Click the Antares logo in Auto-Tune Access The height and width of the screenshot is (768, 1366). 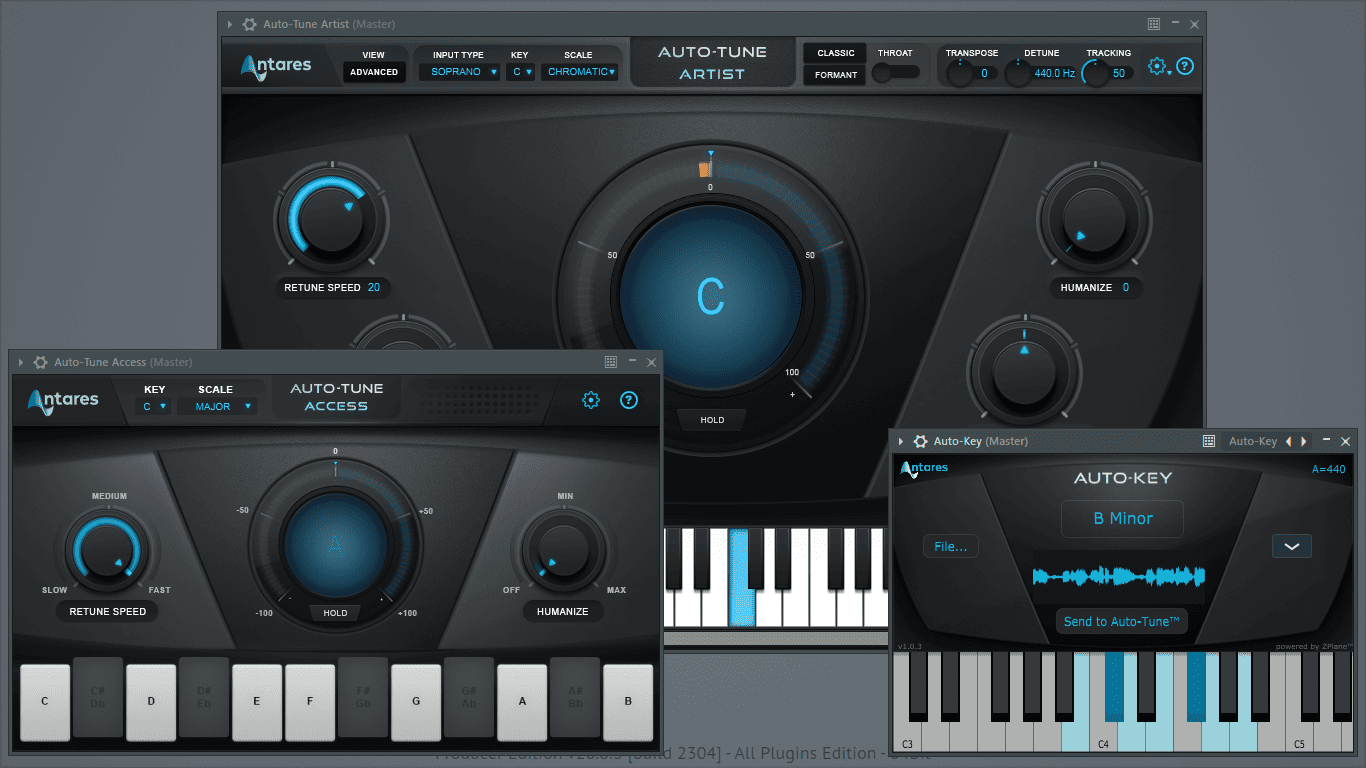[x=63, y=400]
